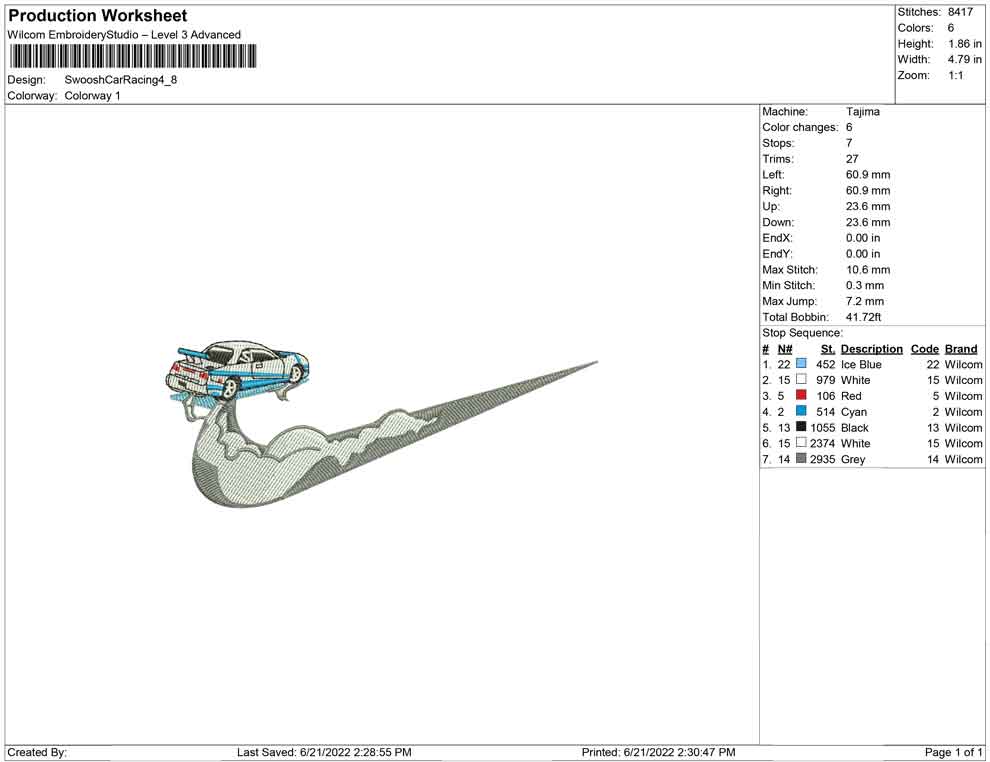Click the EndX value '0.00 in'
Image resolution: width=990 pixels, height=762 pixels.
click(x=863, y=237)
